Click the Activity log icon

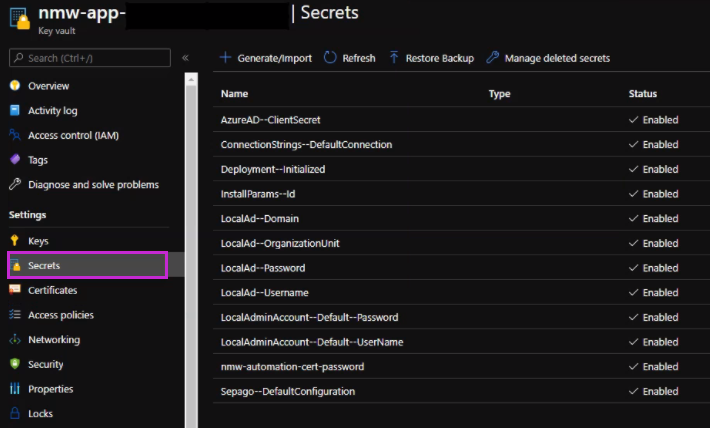15,110
